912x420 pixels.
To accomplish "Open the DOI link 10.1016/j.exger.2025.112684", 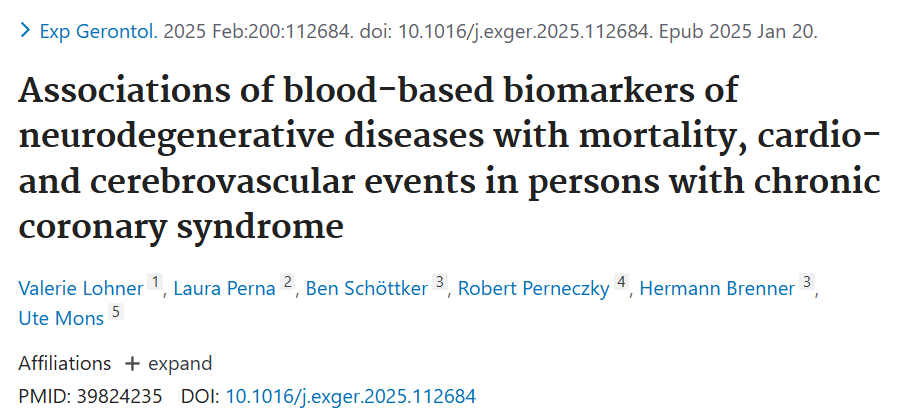I will pos(351,397).
